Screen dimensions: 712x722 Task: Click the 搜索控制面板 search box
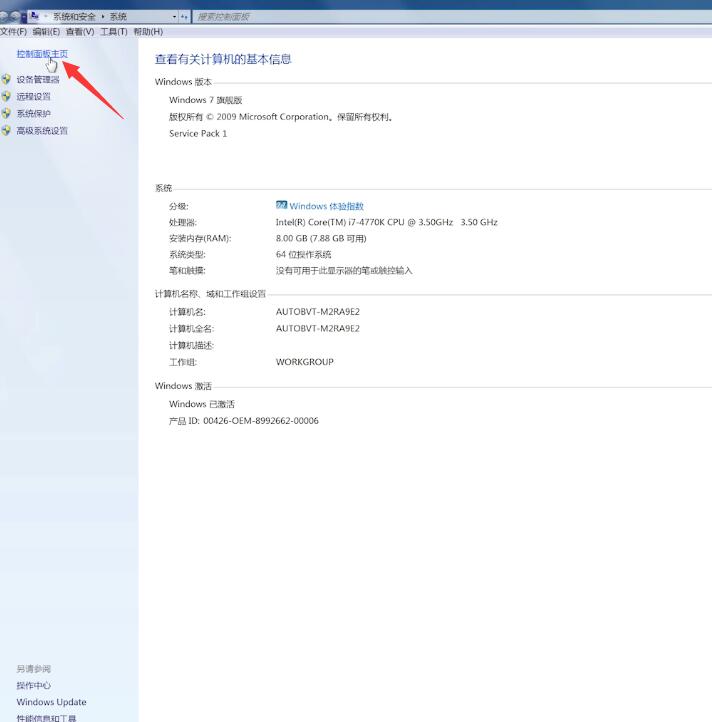pos(451,17)
